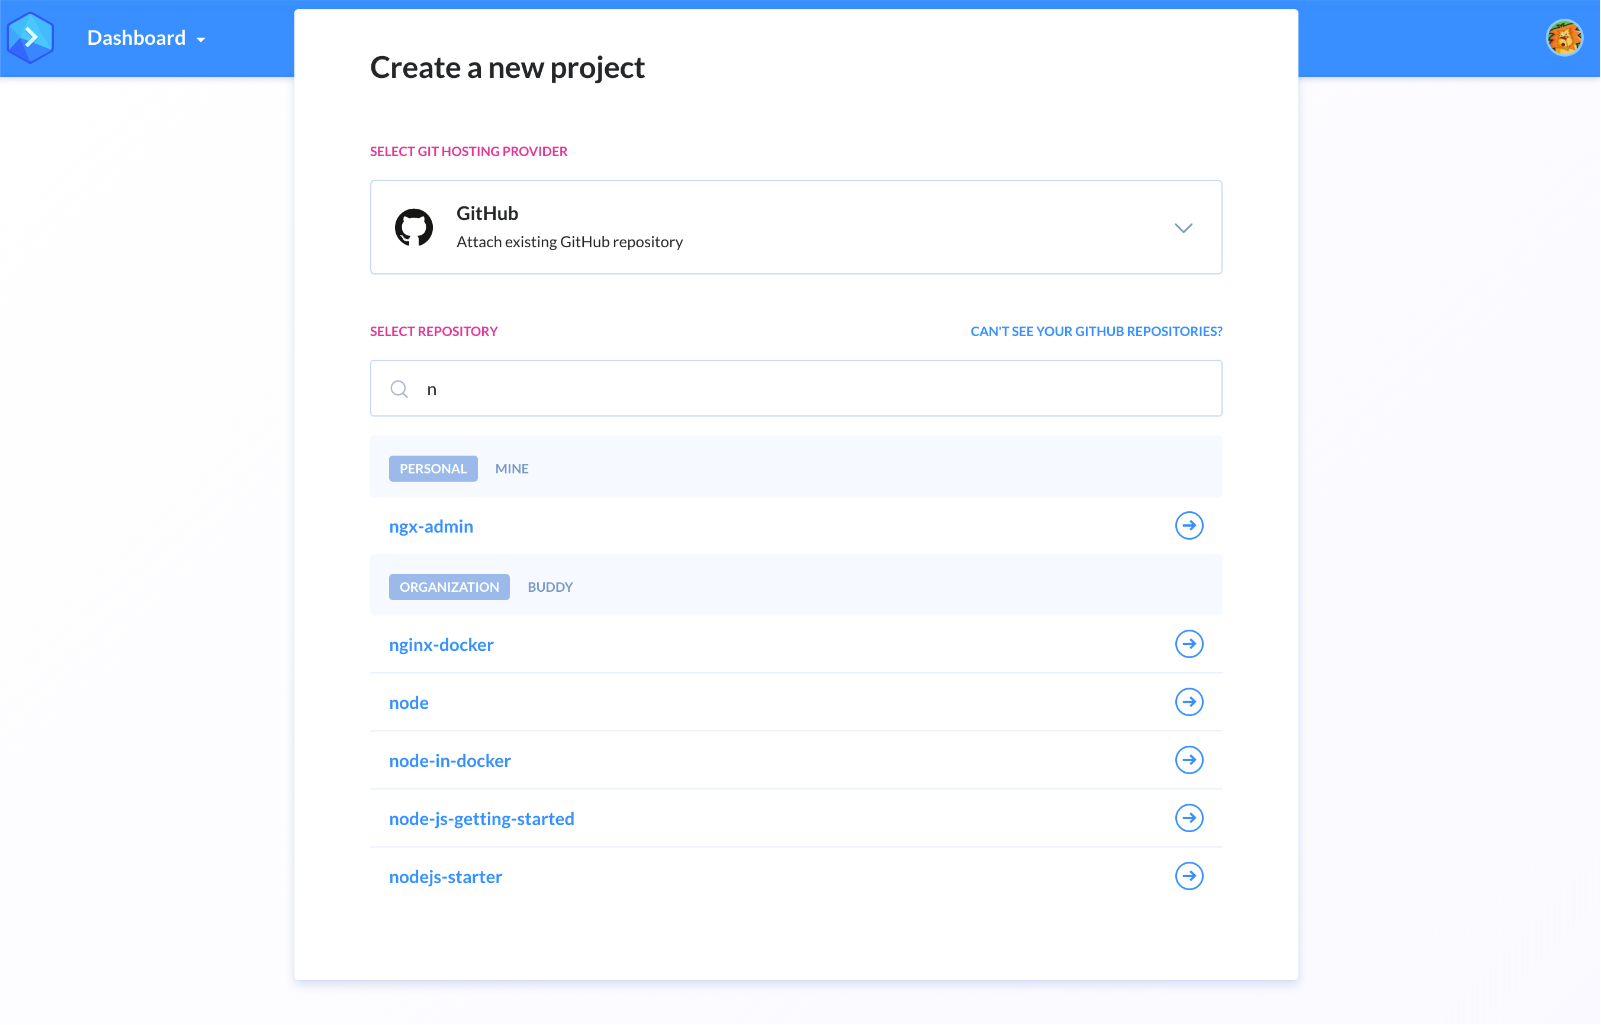Screen dimensions: 1601x1025
Task: Open the user avatar menu
Action: click(x=1564, y=38)
